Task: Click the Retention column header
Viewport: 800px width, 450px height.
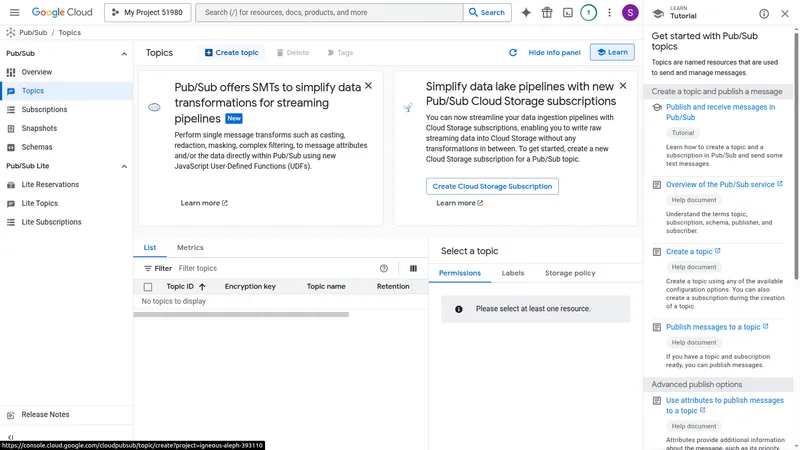Action: click(393, 287)
